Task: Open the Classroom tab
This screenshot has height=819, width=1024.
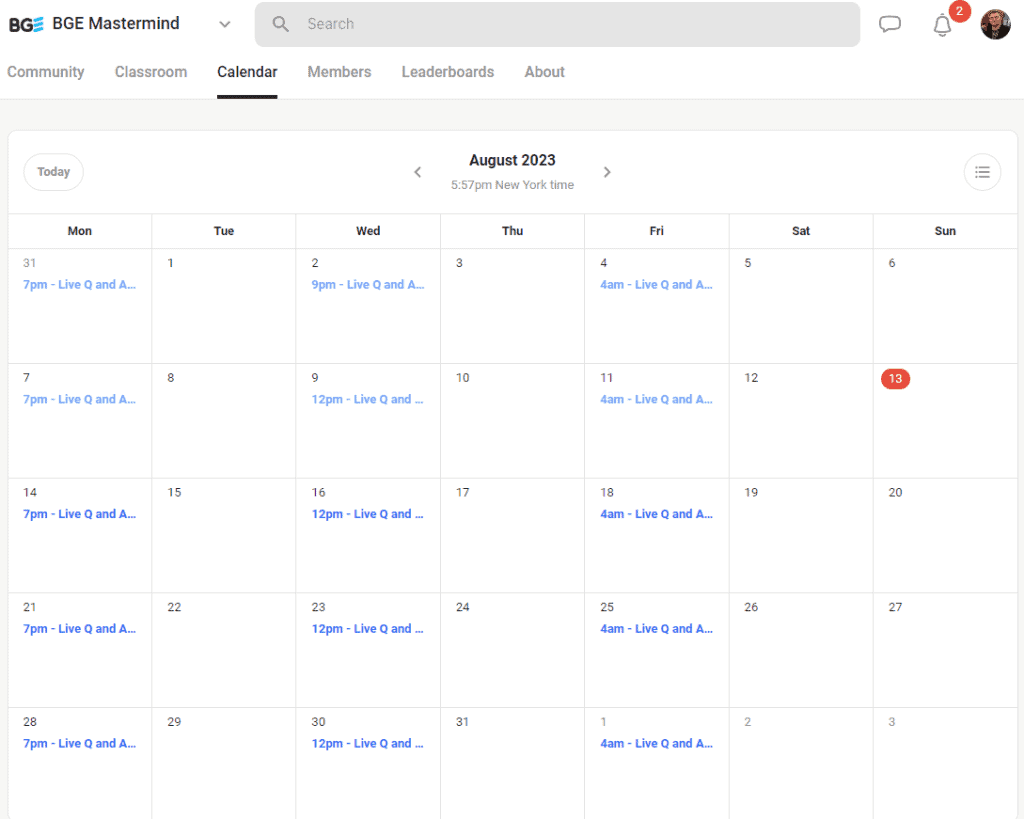Action: pos(151,72)
